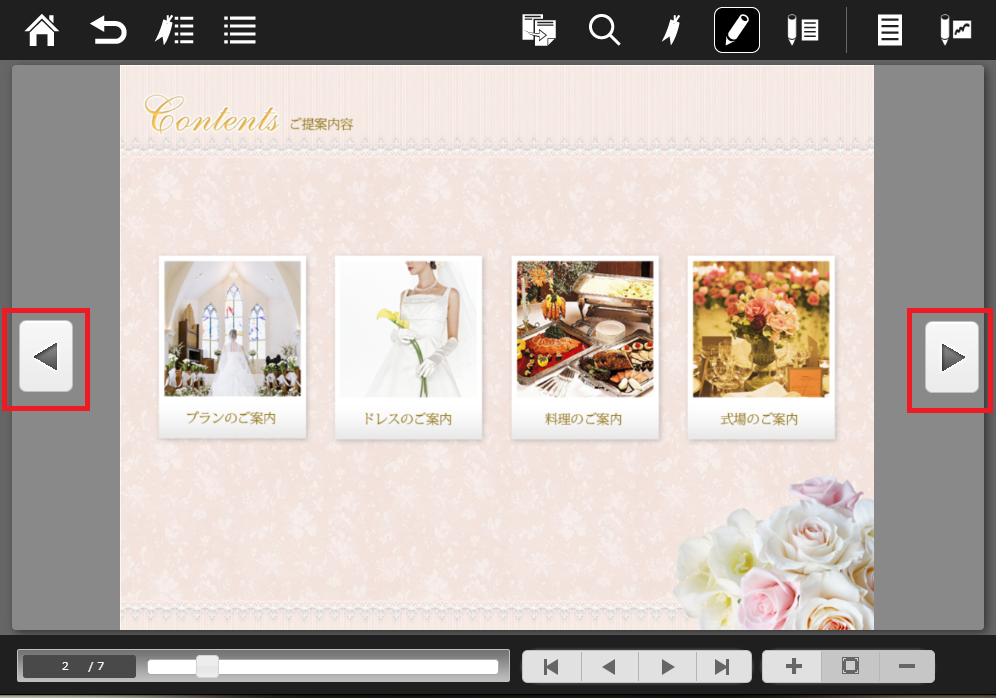Click the page transfer documents icon

(x=539, y=30)
